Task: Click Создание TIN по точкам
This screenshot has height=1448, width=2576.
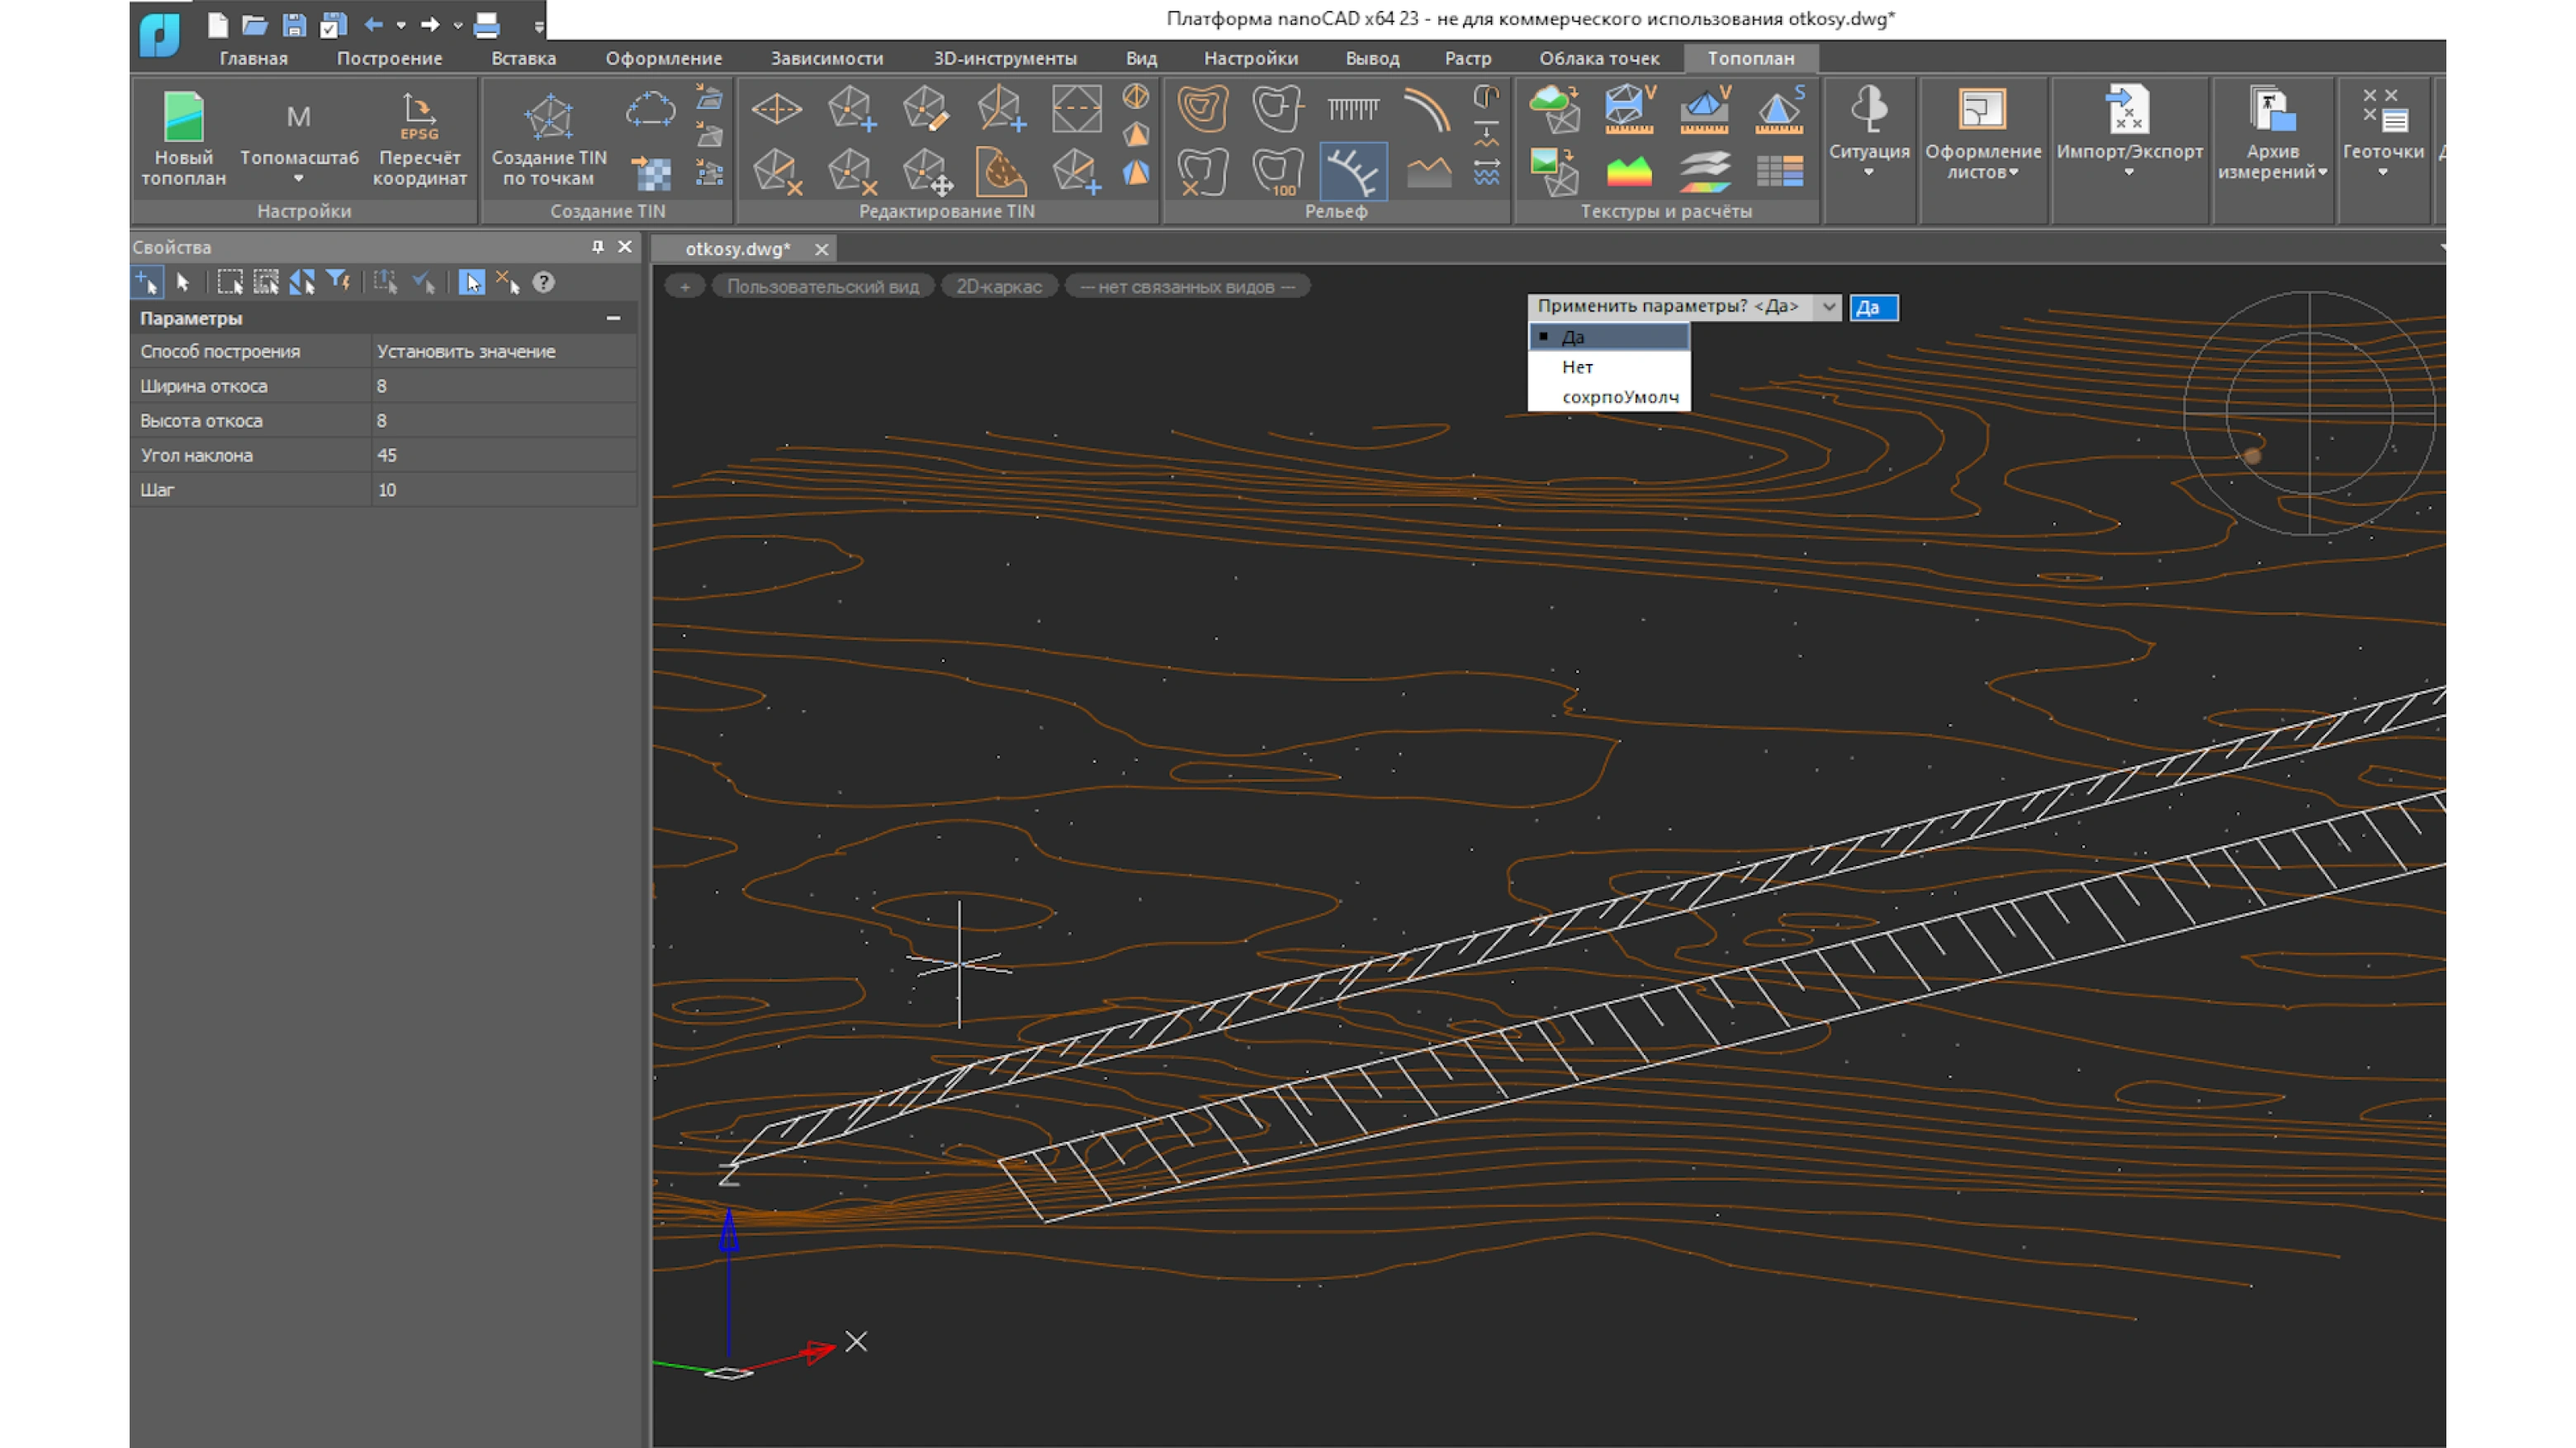Action: [549, 118]
